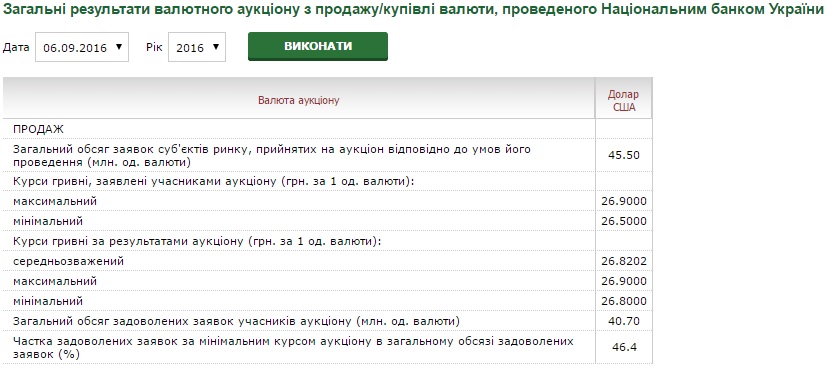Select the середньозважений row label

coord(69,261)
